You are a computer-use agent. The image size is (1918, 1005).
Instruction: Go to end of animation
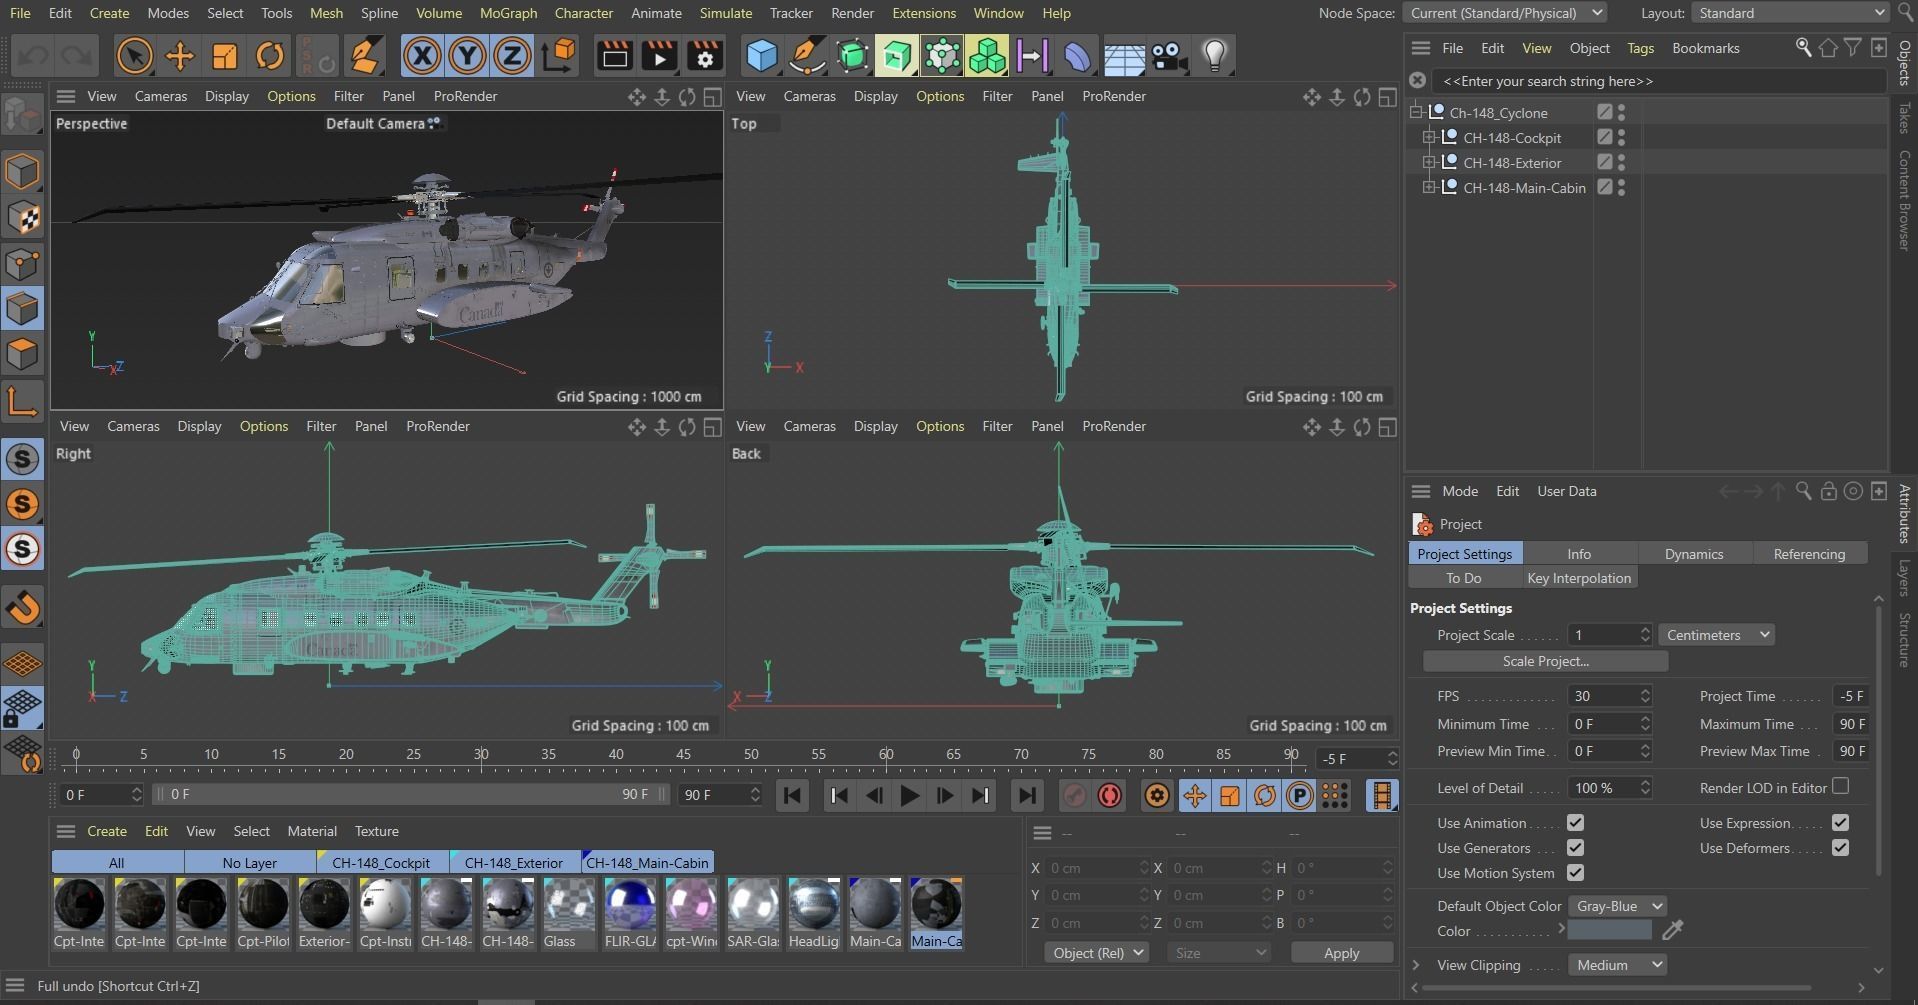pos(1026,796)
